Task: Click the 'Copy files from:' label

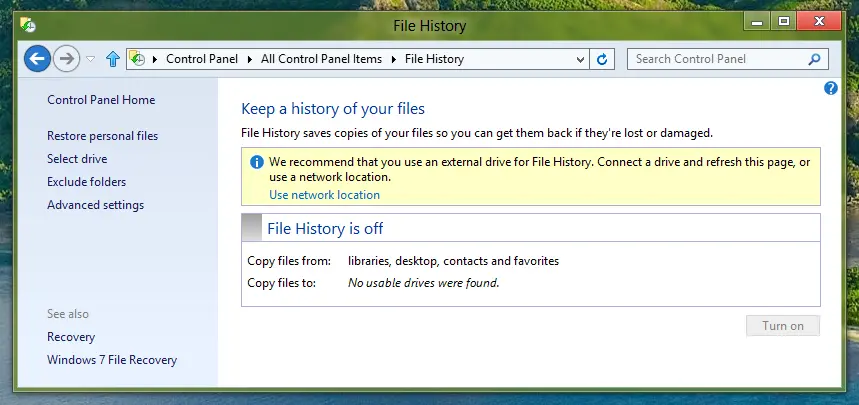Action: point(289,261)
